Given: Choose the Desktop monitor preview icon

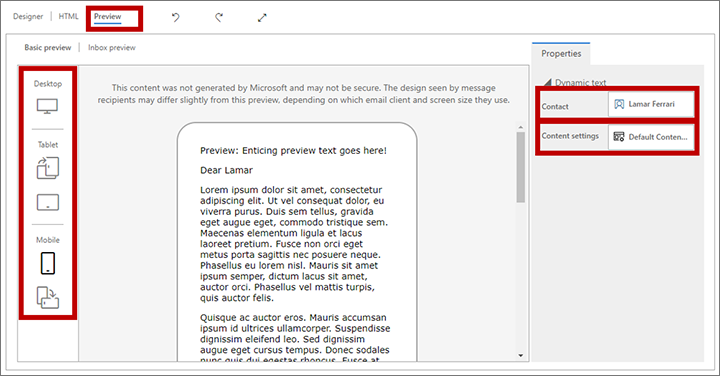Looking at the screenshot, I should [47, 107].
